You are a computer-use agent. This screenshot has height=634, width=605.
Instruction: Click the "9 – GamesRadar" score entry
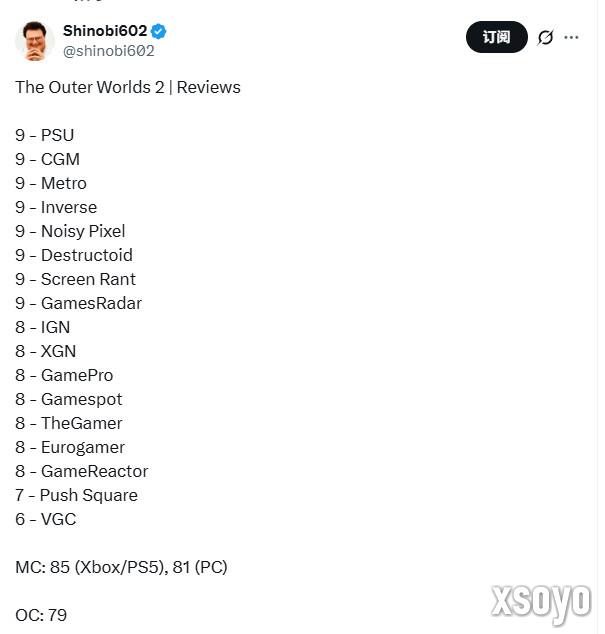(78, 303)
